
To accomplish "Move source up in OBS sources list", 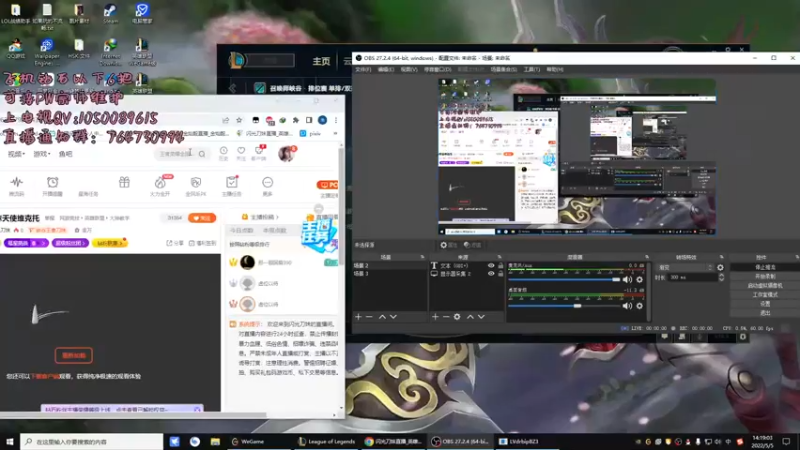I will 470,317.
